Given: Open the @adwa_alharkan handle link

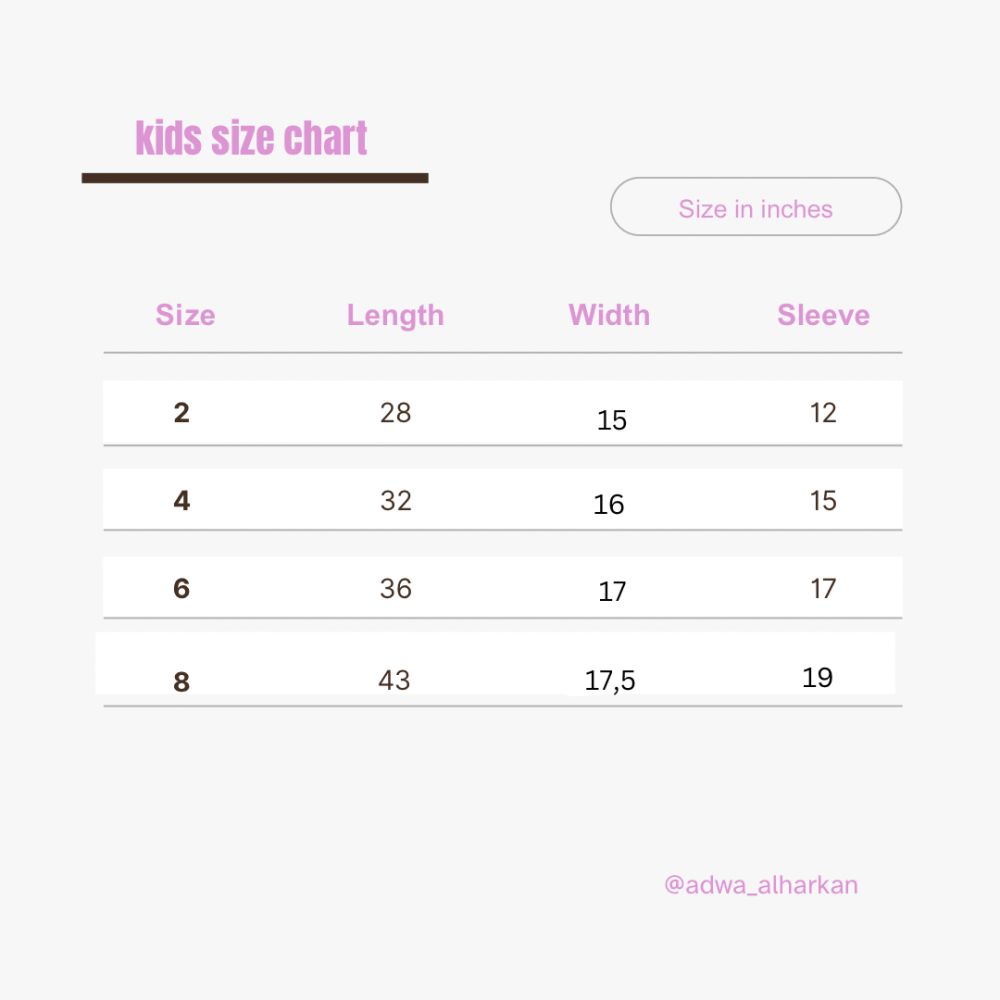Looking at the screenshot, I should [x=761, y=885].
